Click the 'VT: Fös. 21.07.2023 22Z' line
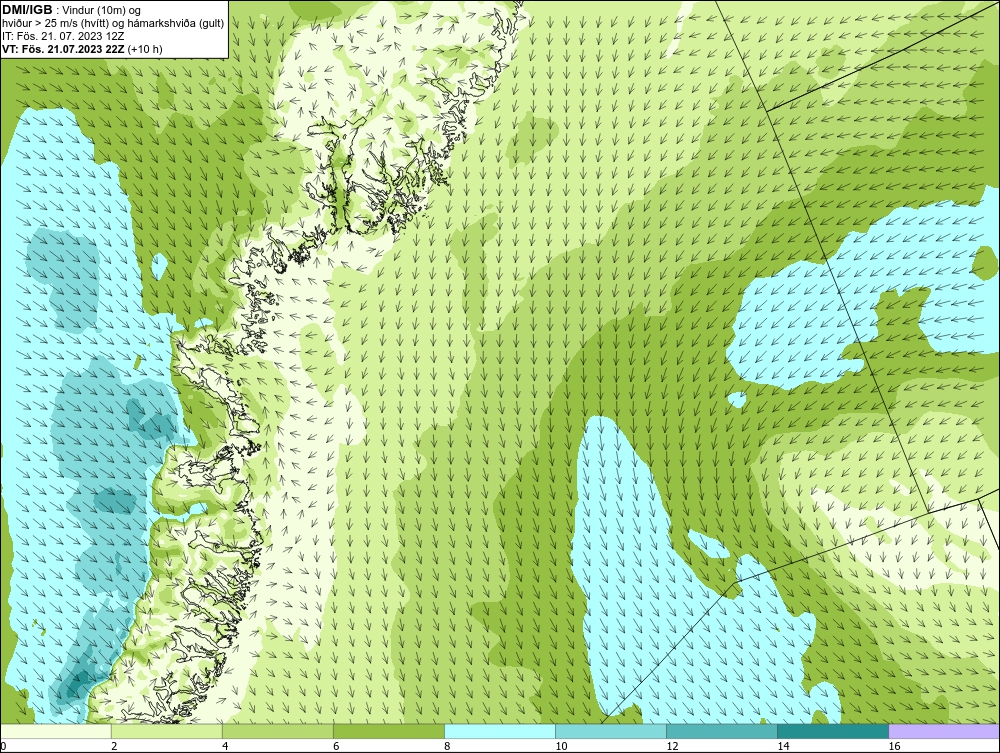The height and width of the screenshot is (753, 1000). 64,49
